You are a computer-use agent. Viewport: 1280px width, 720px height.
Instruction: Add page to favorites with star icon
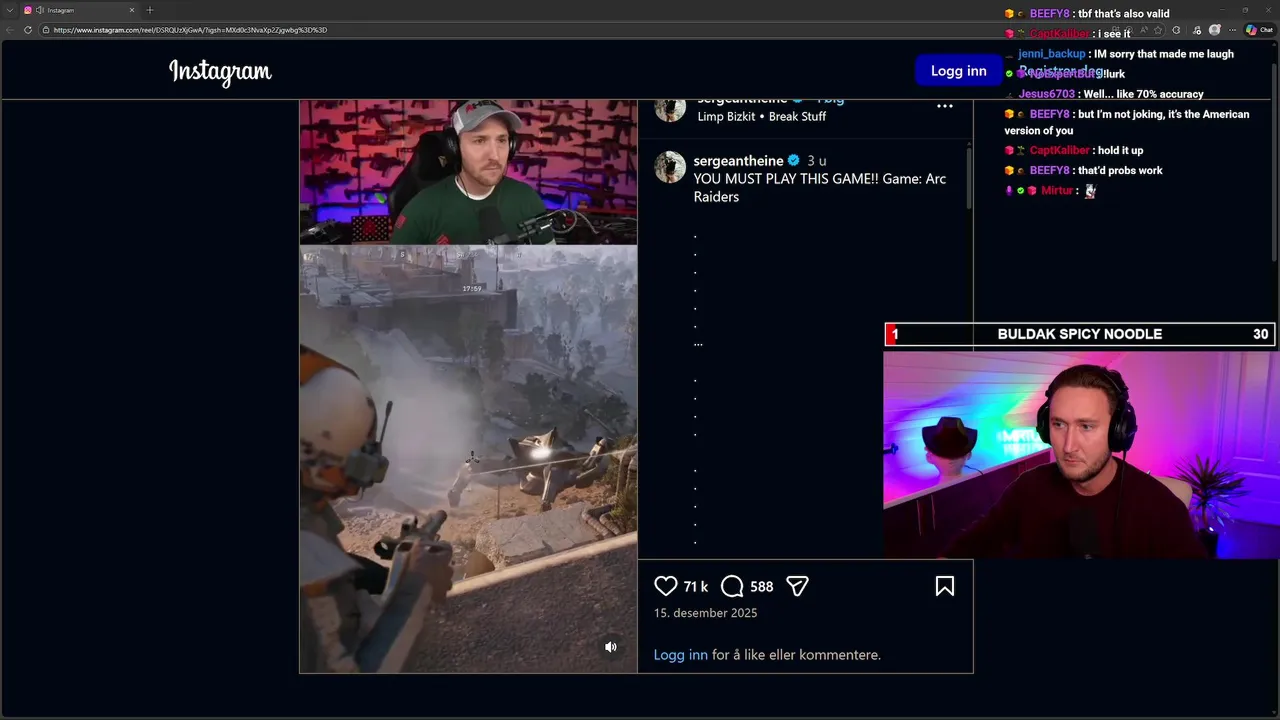pos(1159,30)
